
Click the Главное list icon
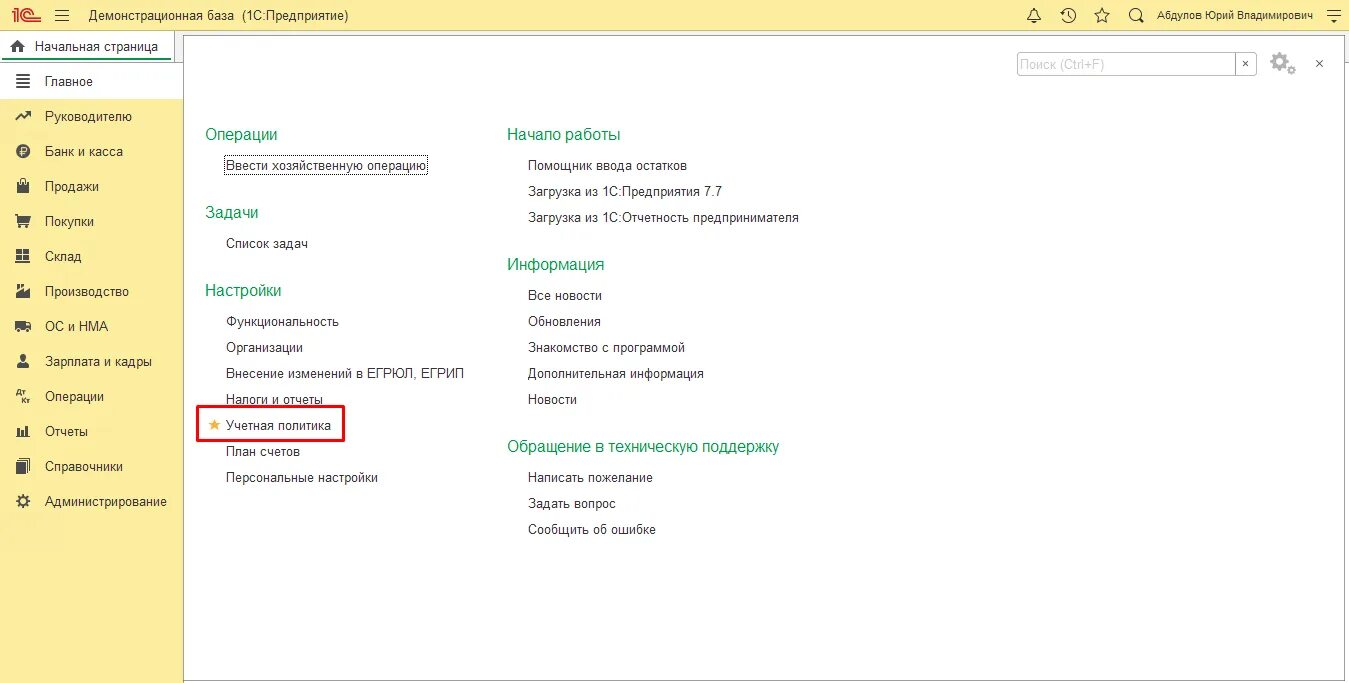pyautogui.click(x=23, y=82)
